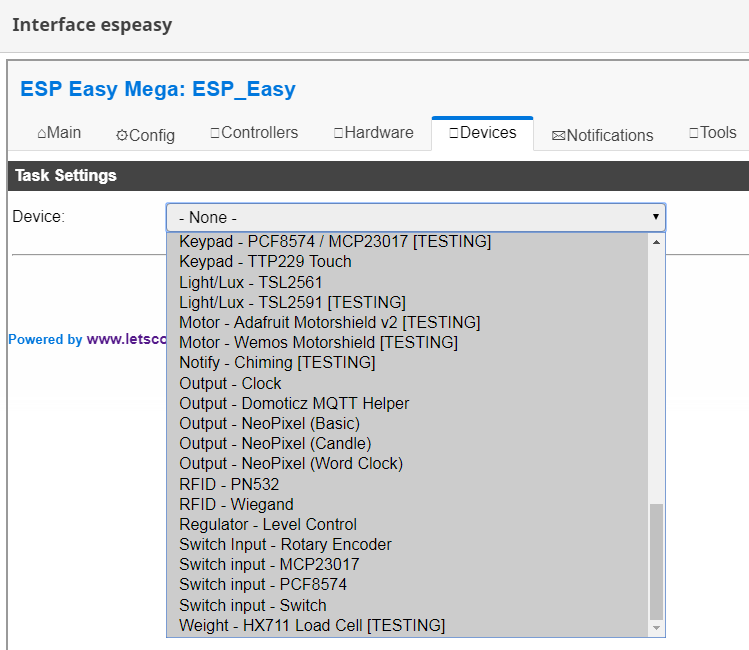Choose Output - Clock option
749x650 pixels.
tap(408, 383)
